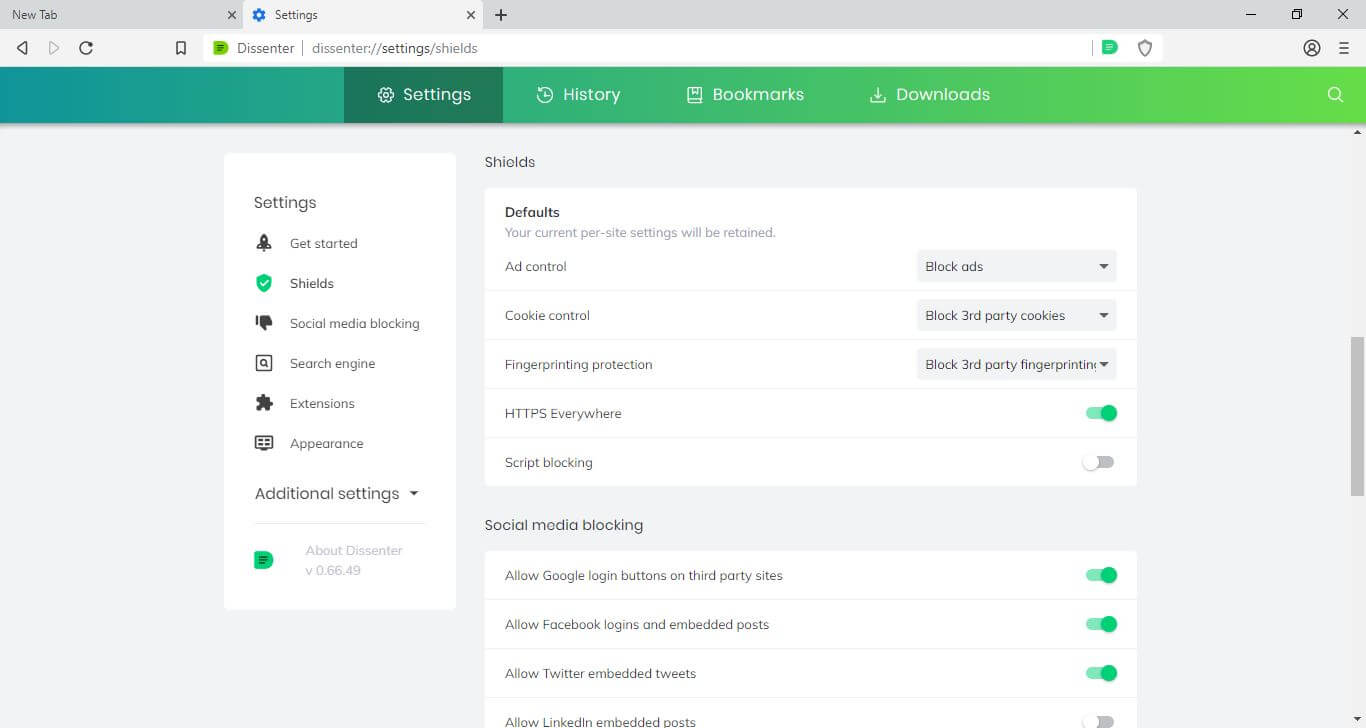Open Extensions settings
This screenshot has width=1366, height=728.
322,403
